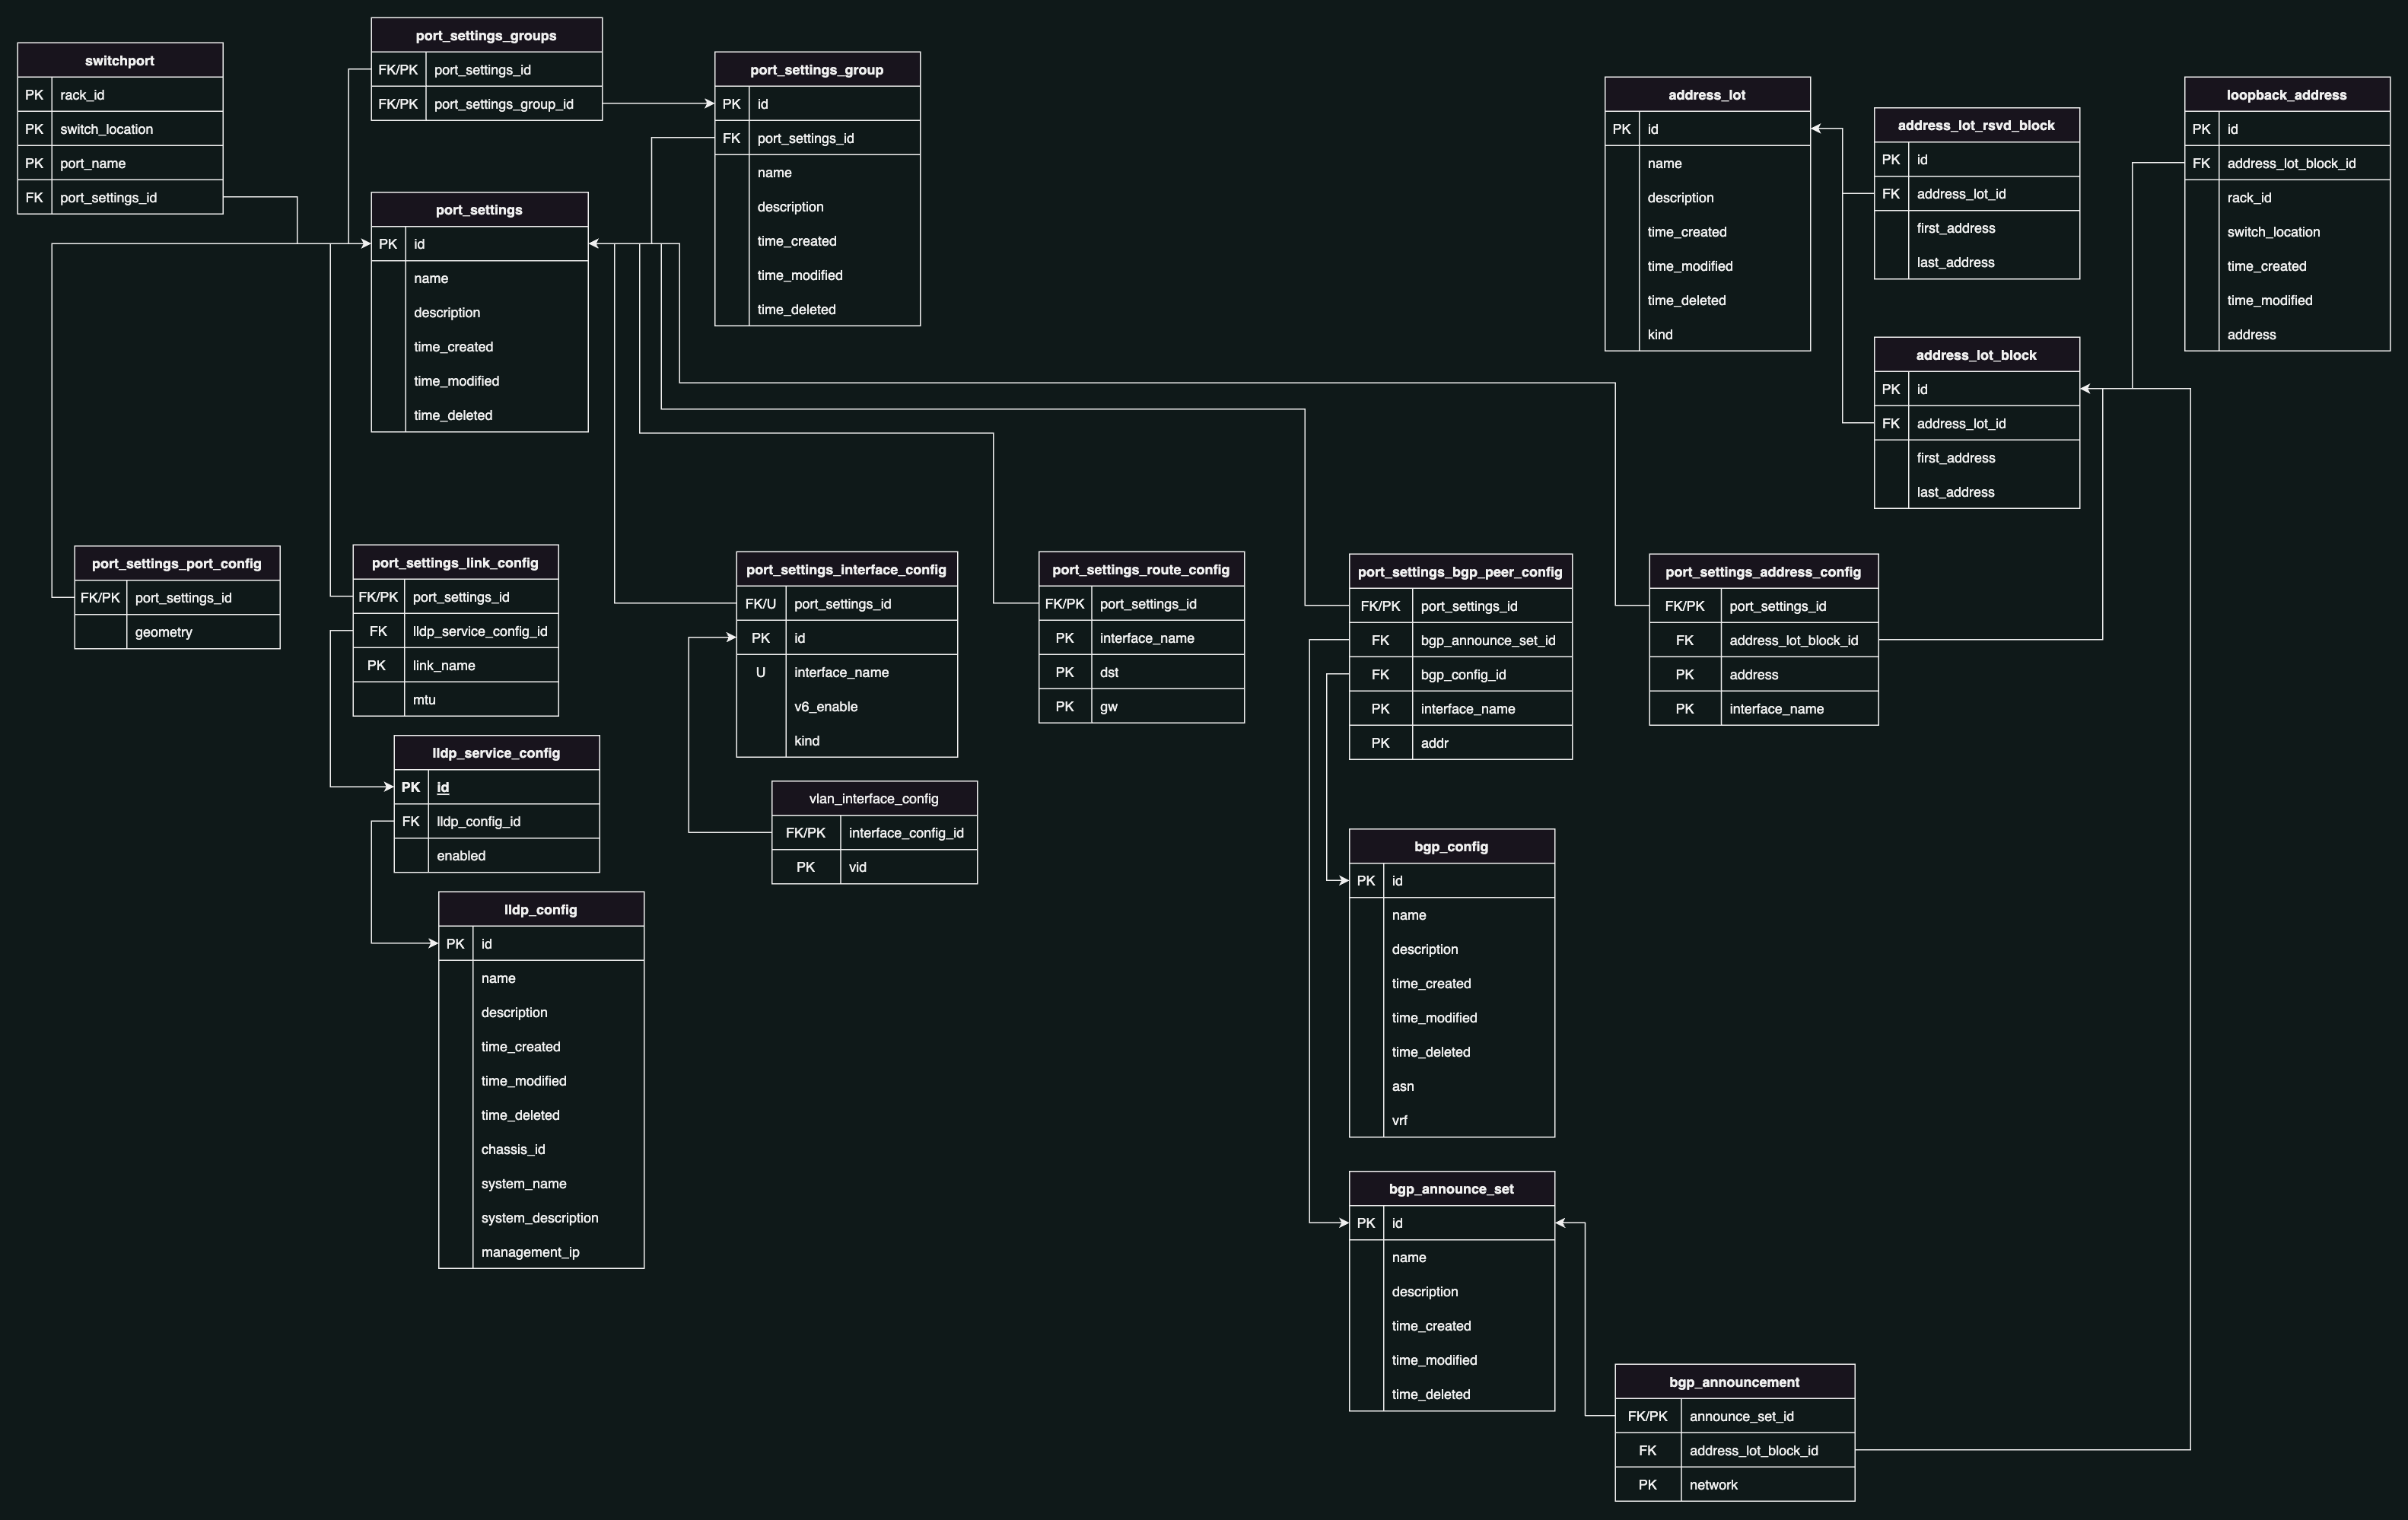Click v6_enable field

[846, 706]
